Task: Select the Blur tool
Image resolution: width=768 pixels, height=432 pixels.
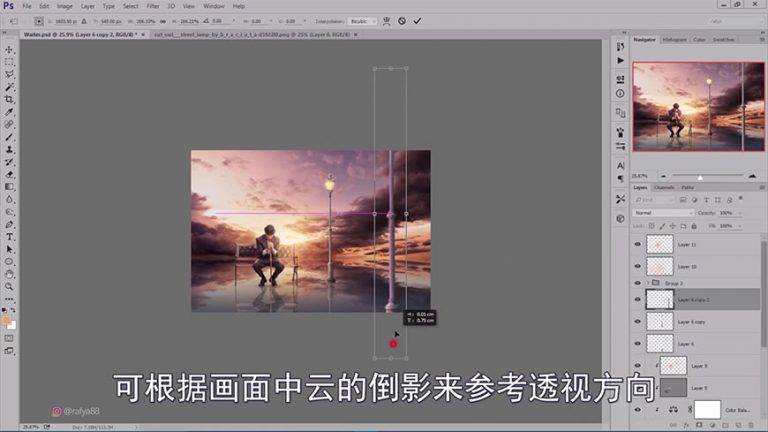Action: pos(9,199)
